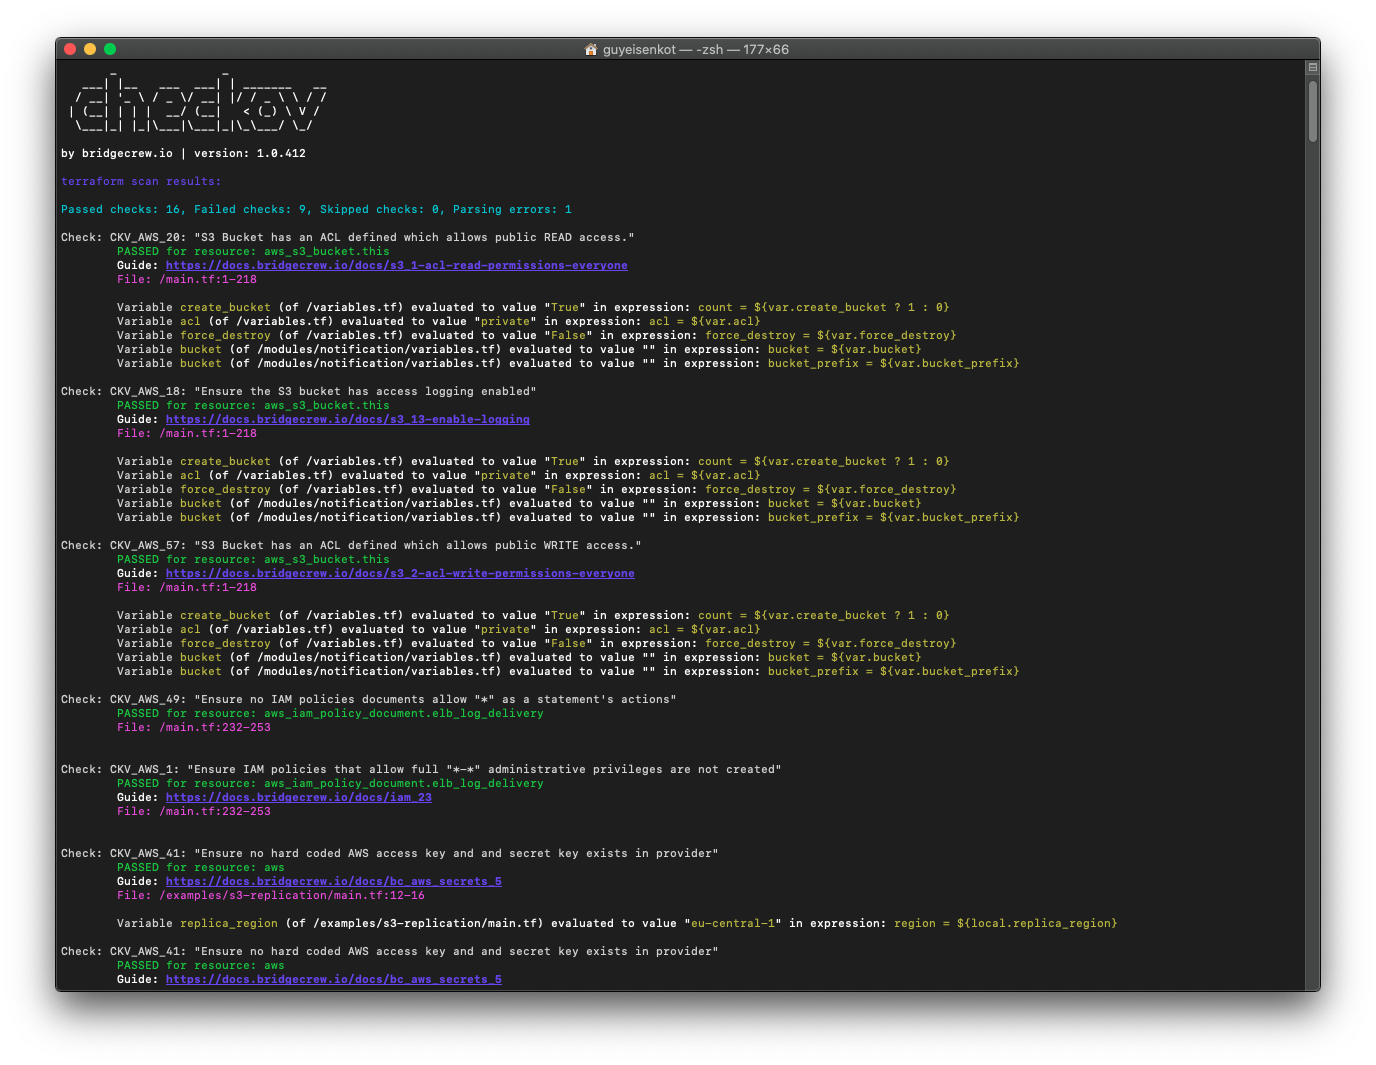Click the 'Check: CKV_AWS_18' line
This screenshot has height=1065, width=1376.
[298, 391]
